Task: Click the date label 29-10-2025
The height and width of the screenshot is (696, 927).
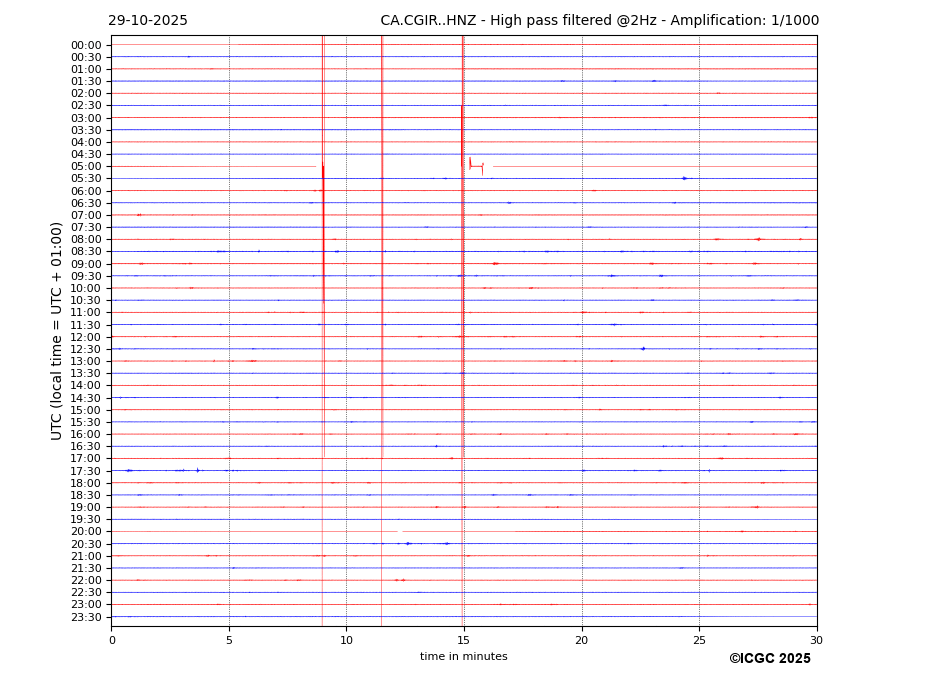Action: 148,21
